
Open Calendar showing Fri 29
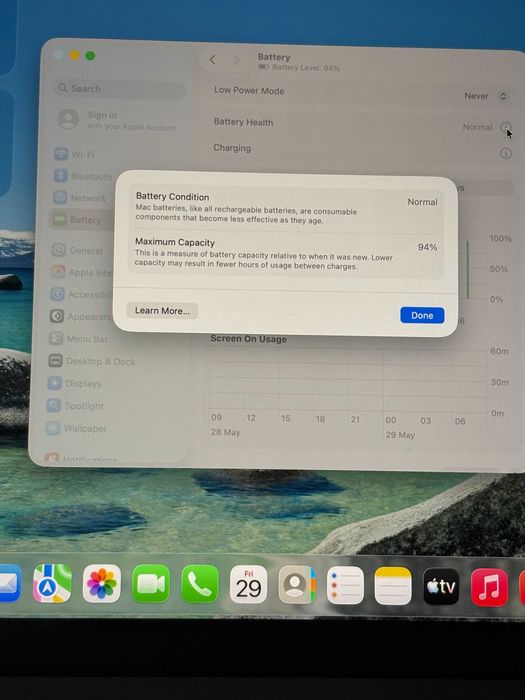[249, 584]
